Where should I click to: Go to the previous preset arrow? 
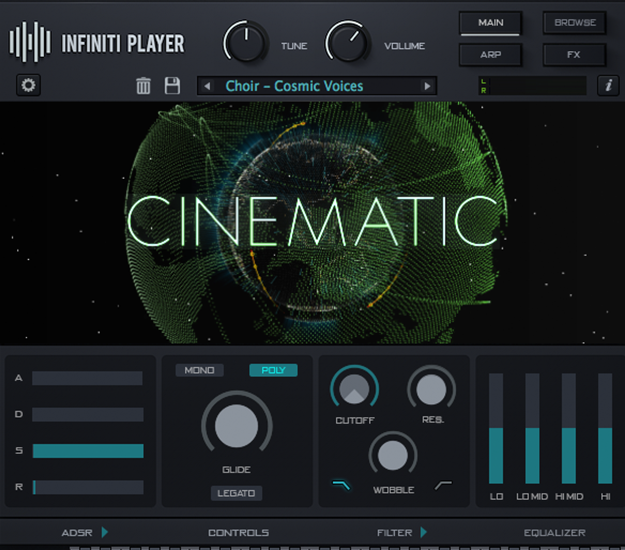coord(207,86)
